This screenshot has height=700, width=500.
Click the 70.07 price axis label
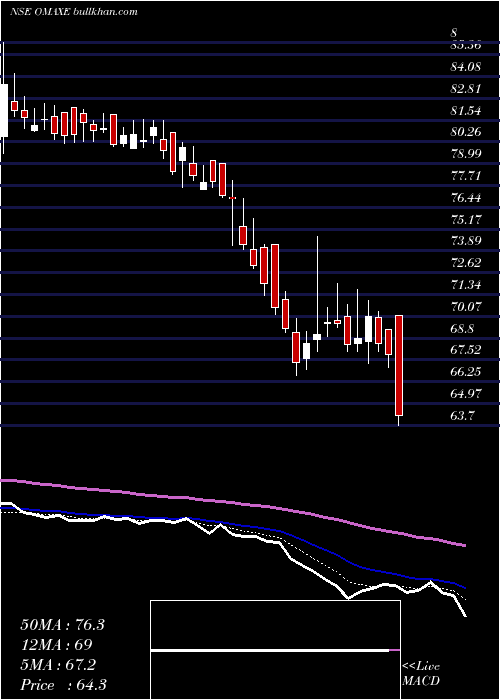[466, 307]
